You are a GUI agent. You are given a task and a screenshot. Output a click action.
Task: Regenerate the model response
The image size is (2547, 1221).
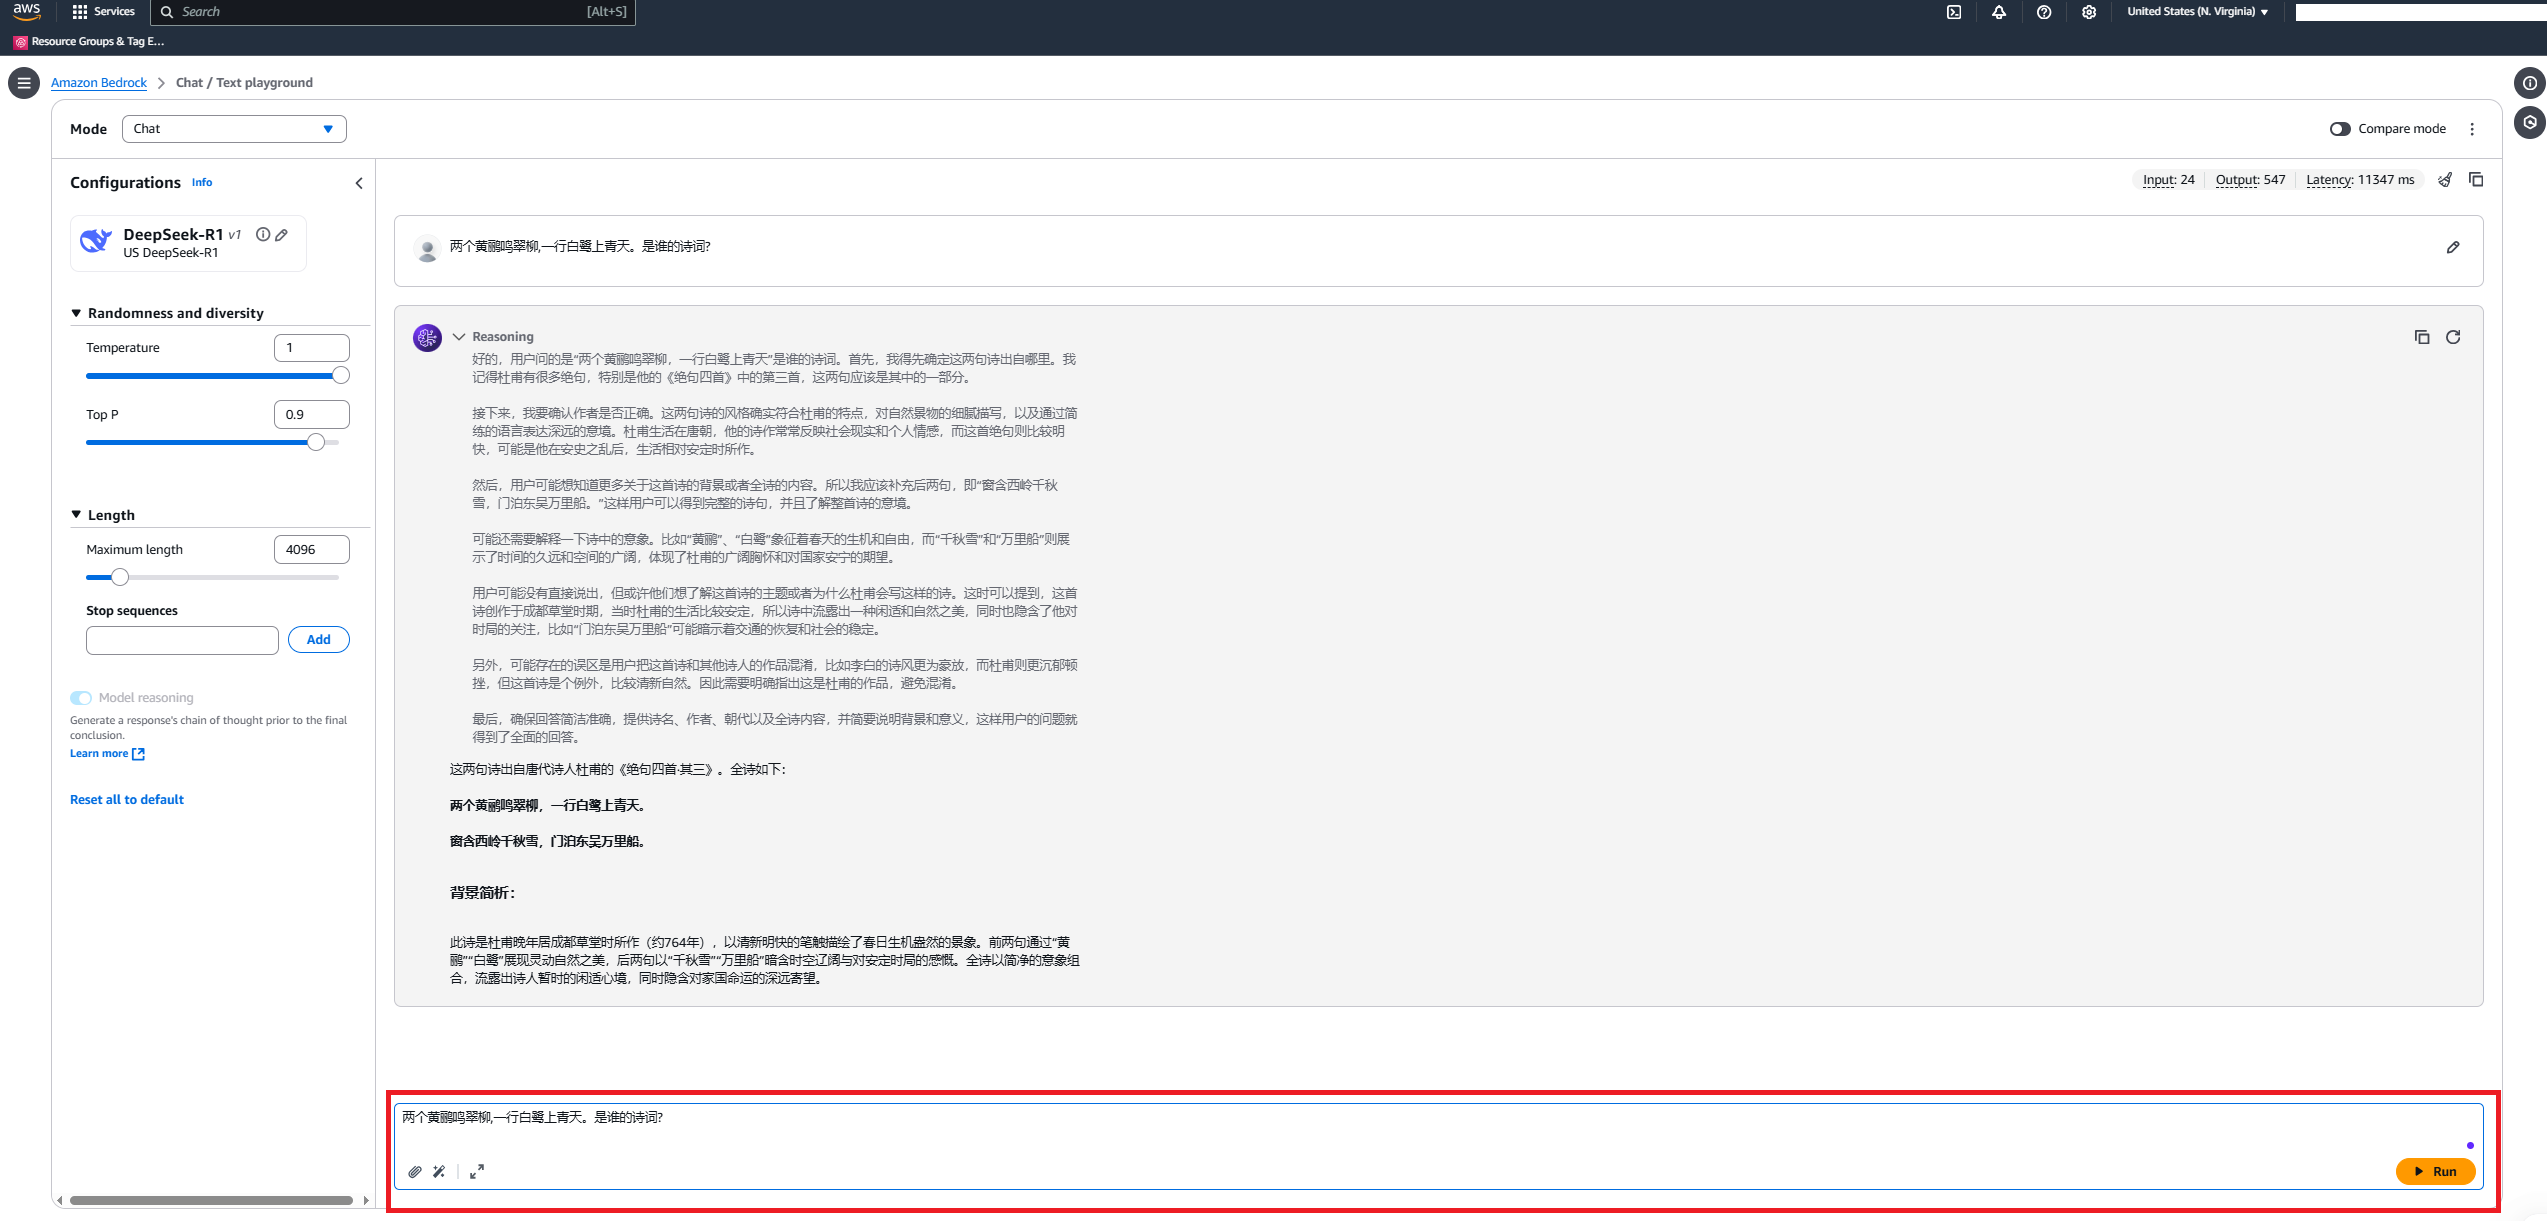pos(2453,337)
